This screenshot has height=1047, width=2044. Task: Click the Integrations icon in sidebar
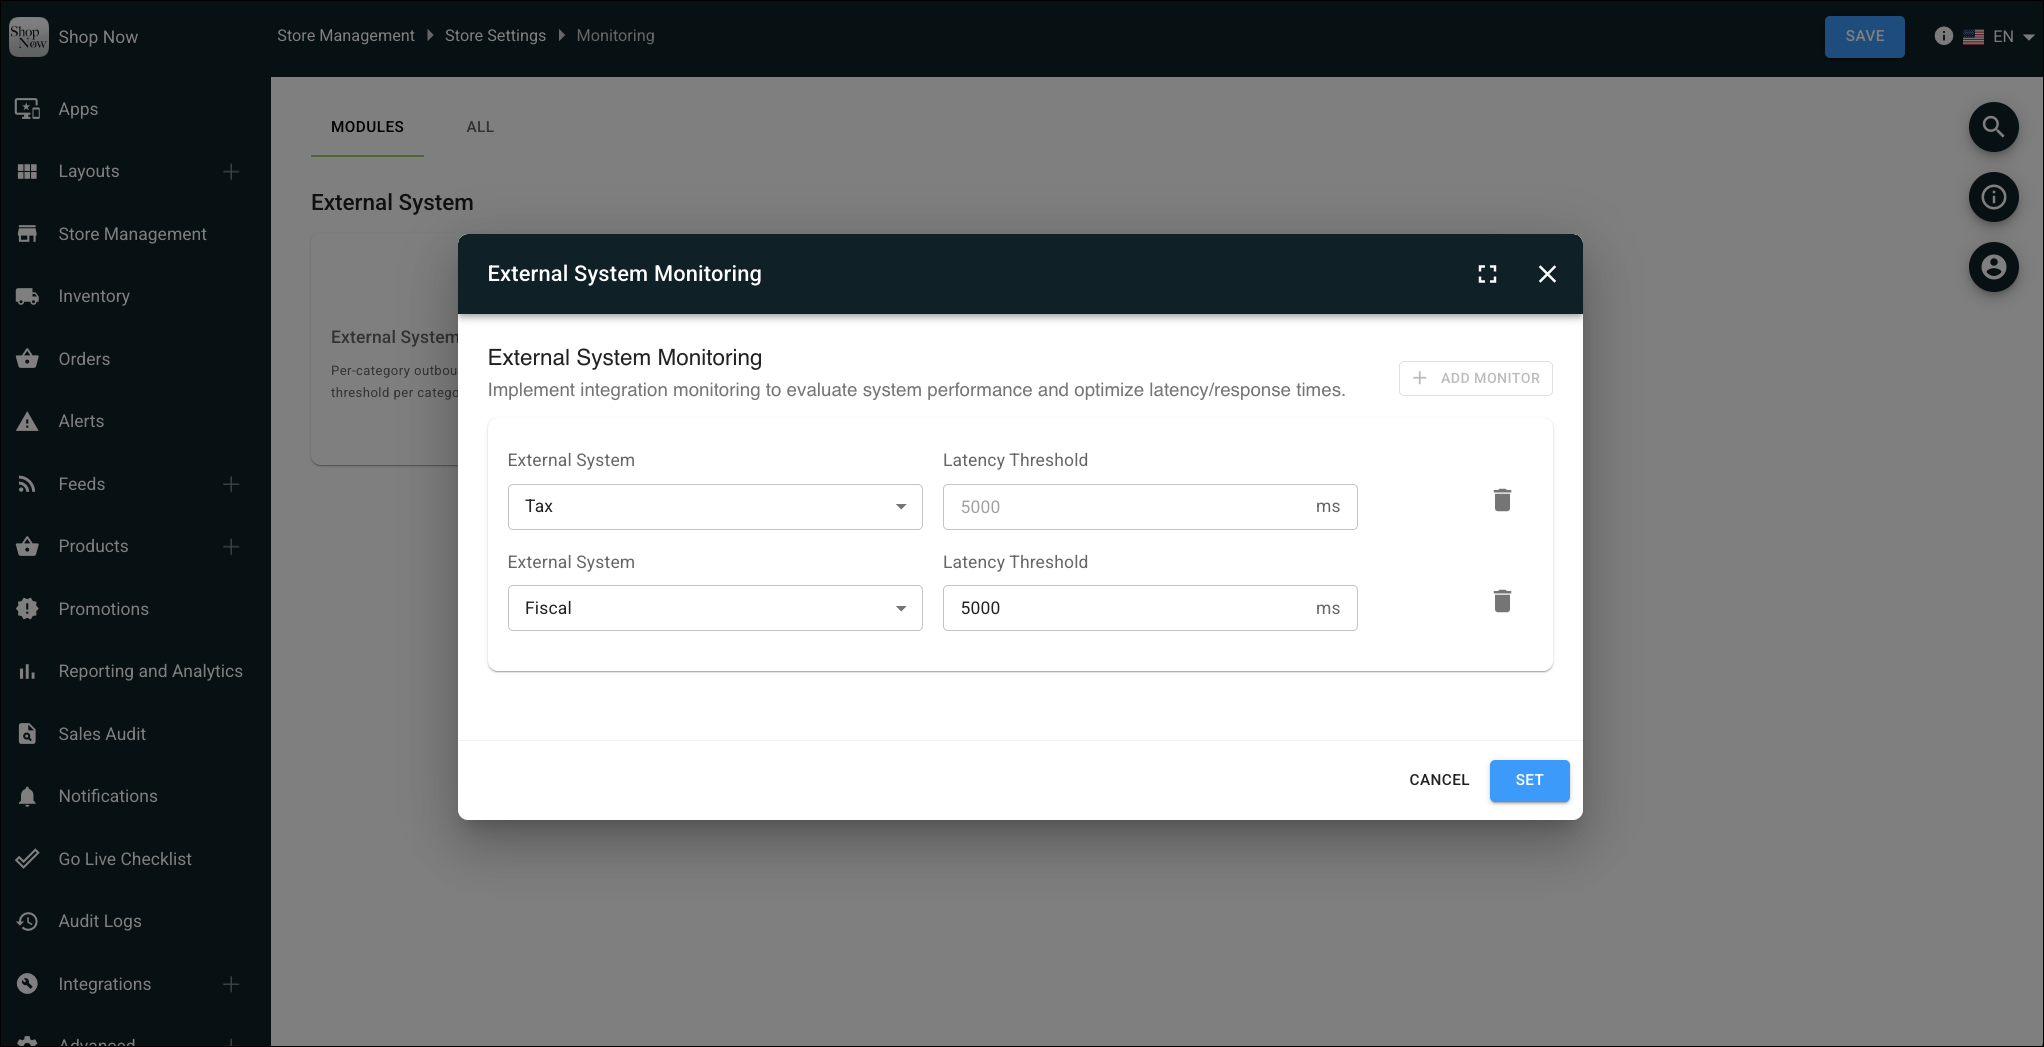pos(28,984)
